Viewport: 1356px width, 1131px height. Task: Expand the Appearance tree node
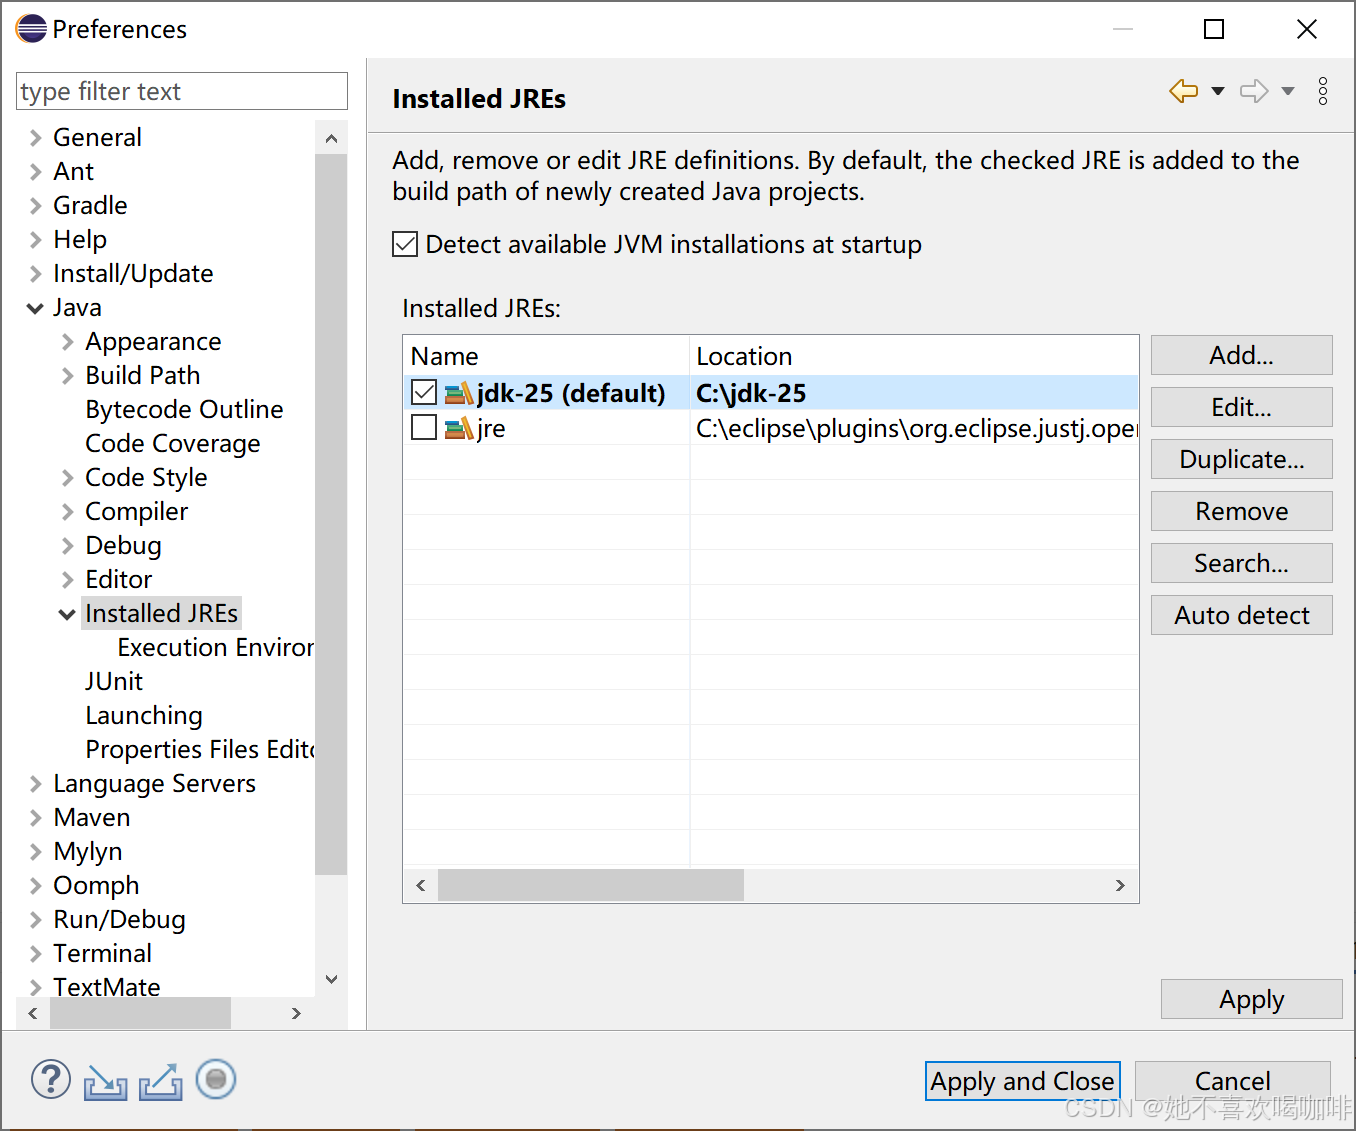[67, 342]
